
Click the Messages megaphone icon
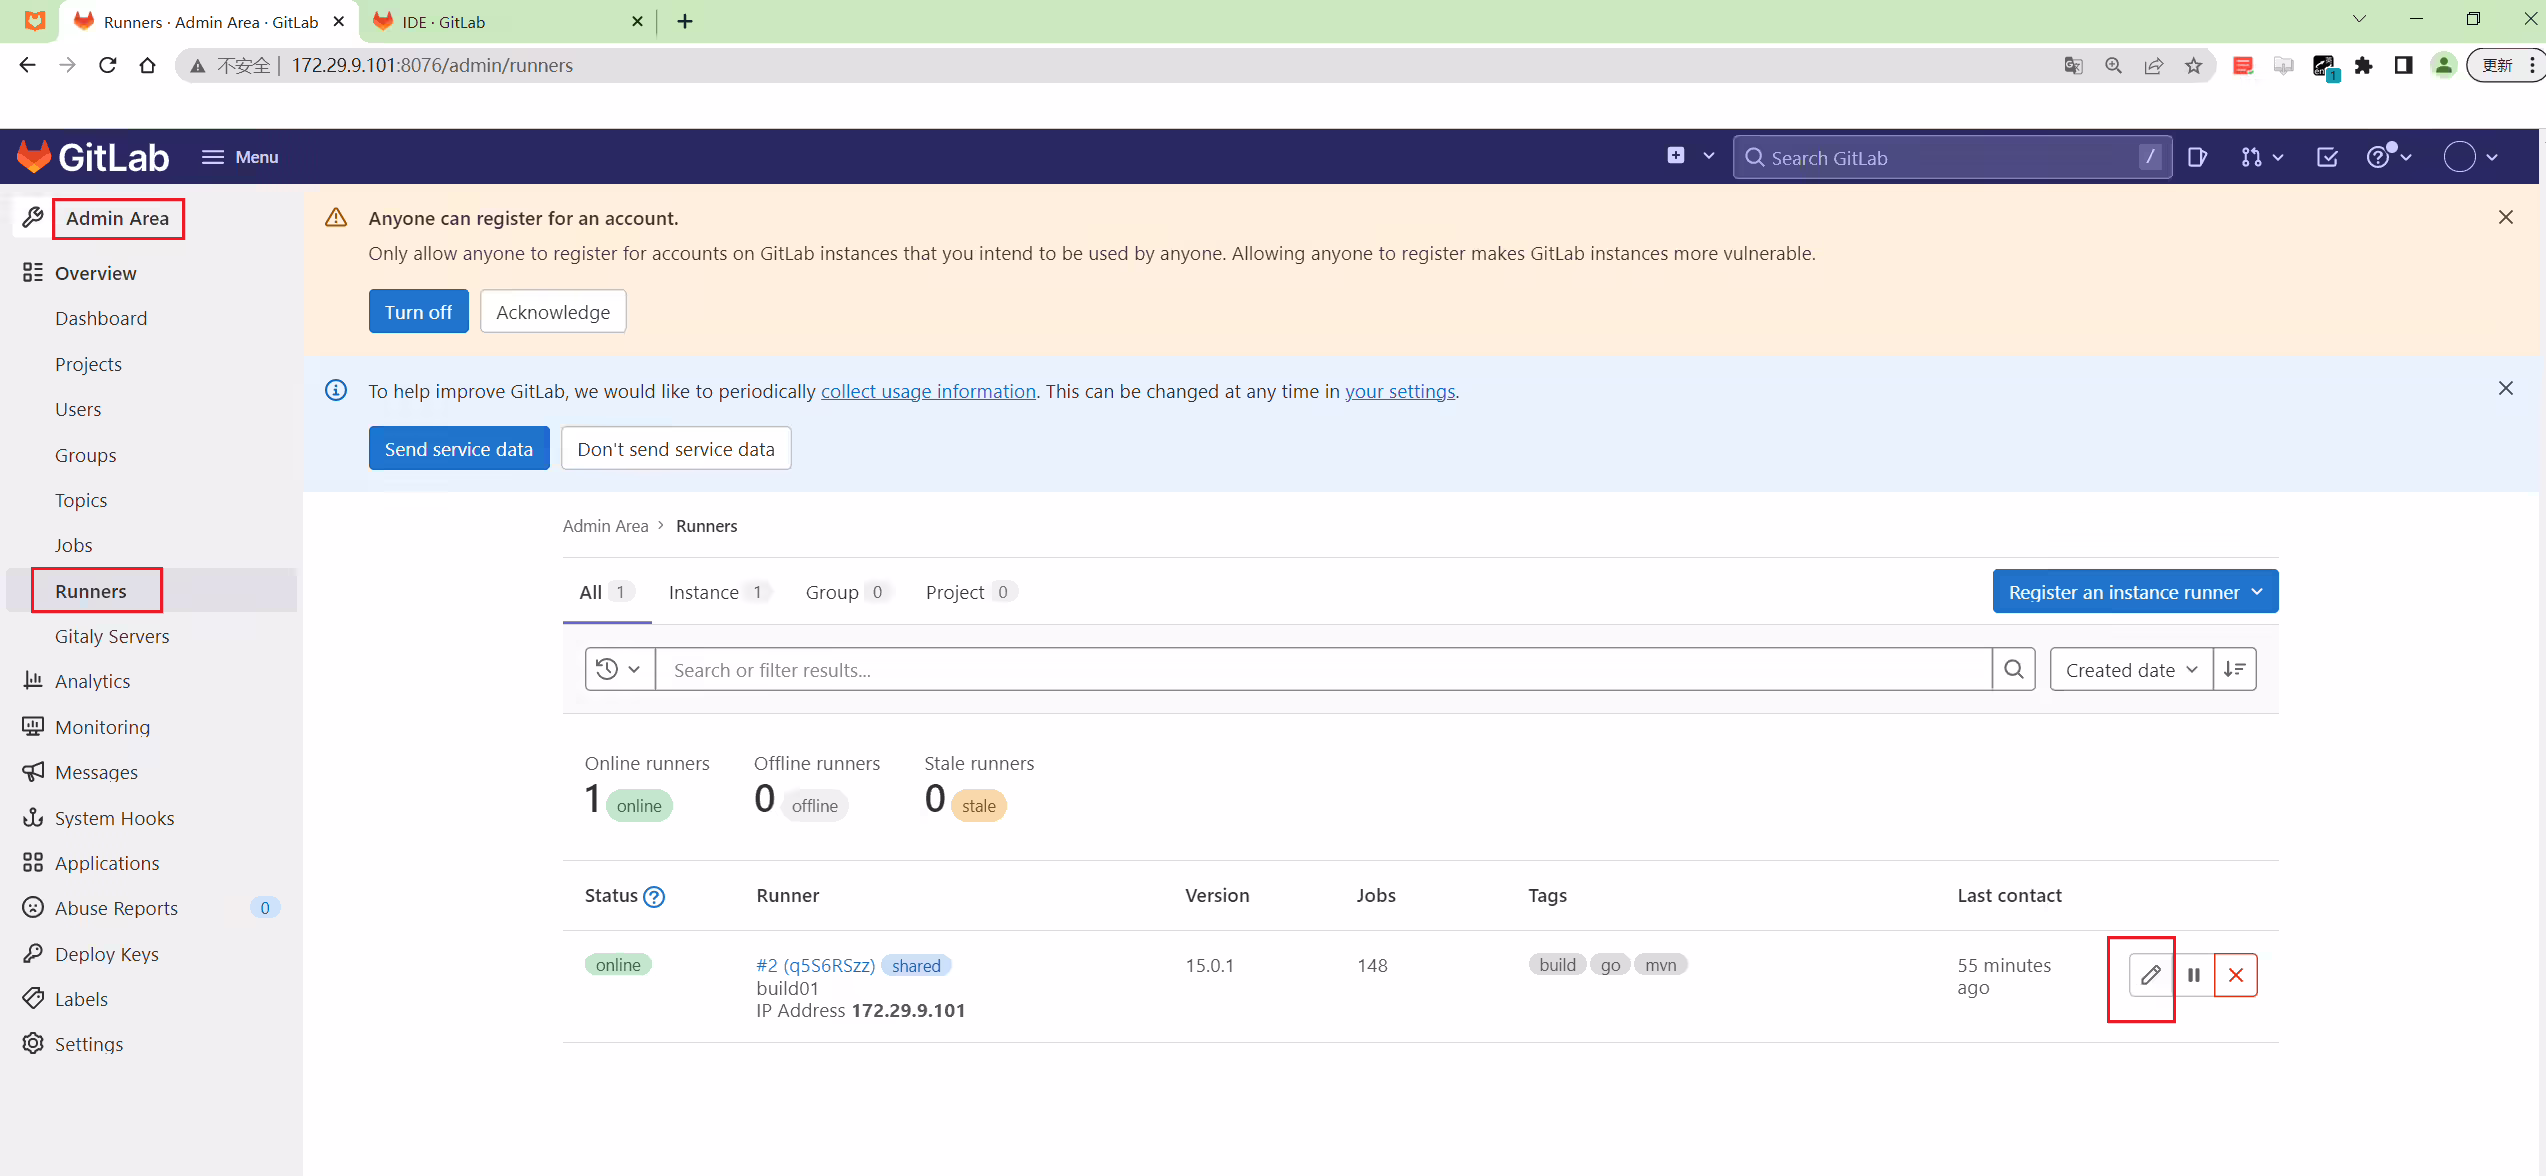coord(33,771)
